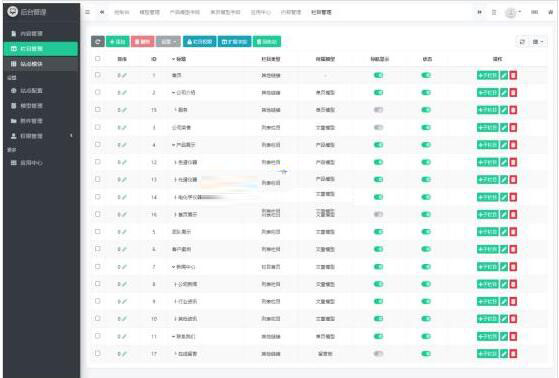The image size is (559, 378).
Task: Tick the select-all checkbox in table header
Action: (98, 58)
